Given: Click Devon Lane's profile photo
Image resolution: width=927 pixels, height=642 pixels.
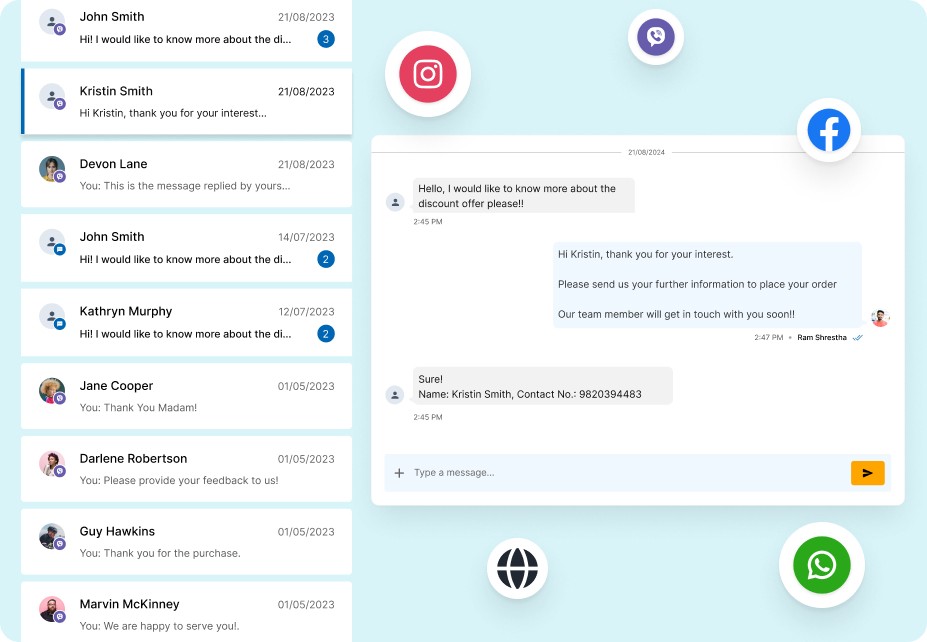Looking at the screenshot, I should (x=52, y=169).
